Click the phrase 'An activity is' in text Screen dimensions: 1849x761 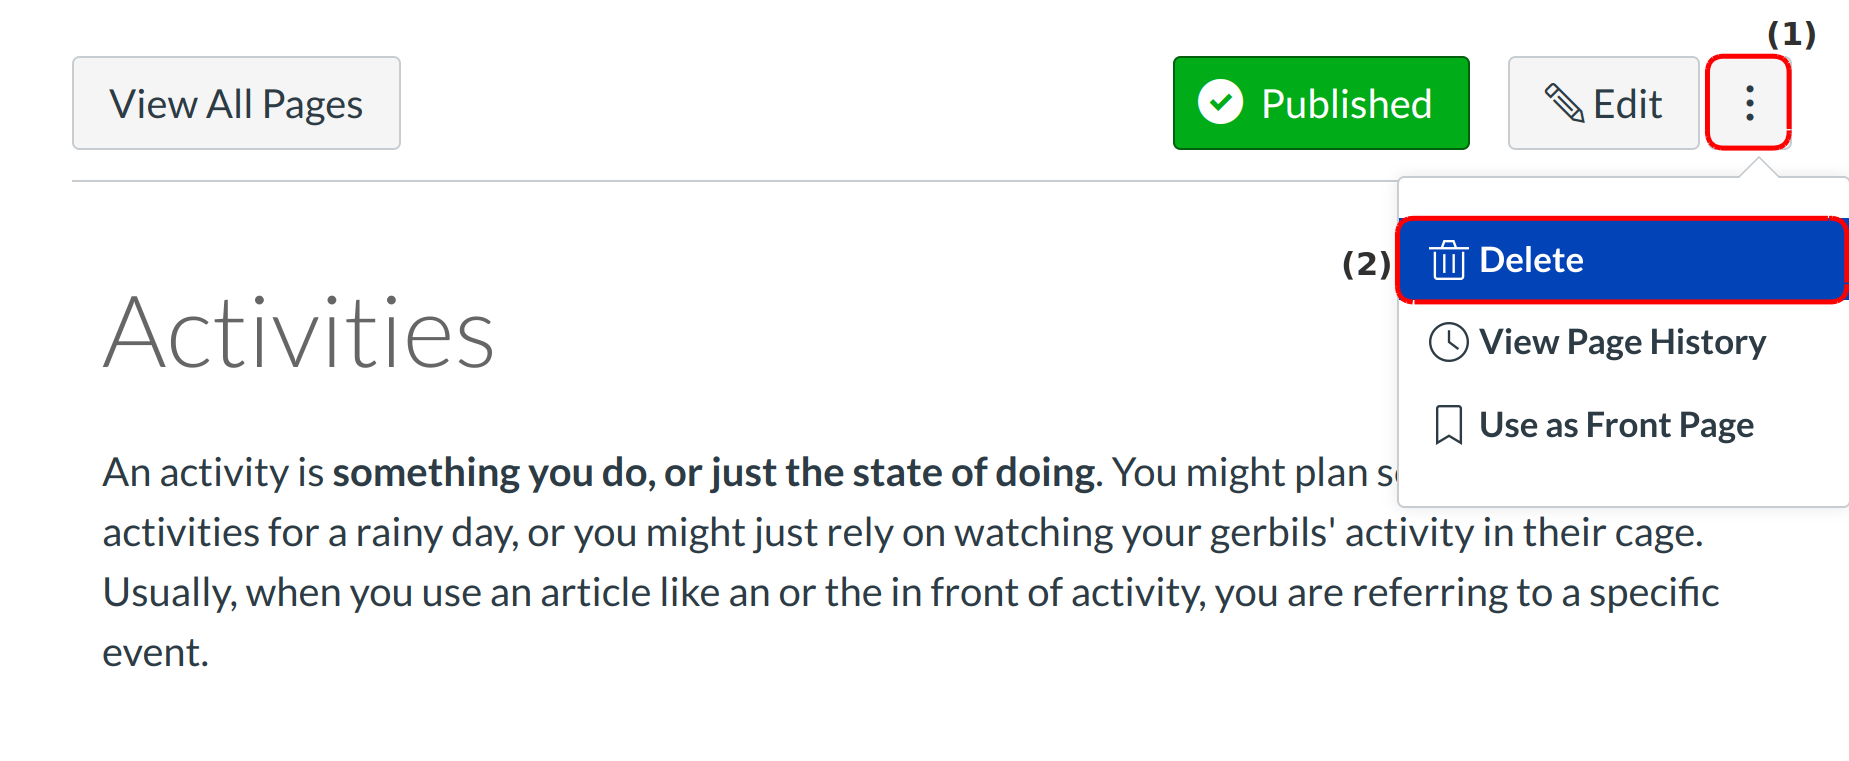pyautogui.click(x=213, y=472)
